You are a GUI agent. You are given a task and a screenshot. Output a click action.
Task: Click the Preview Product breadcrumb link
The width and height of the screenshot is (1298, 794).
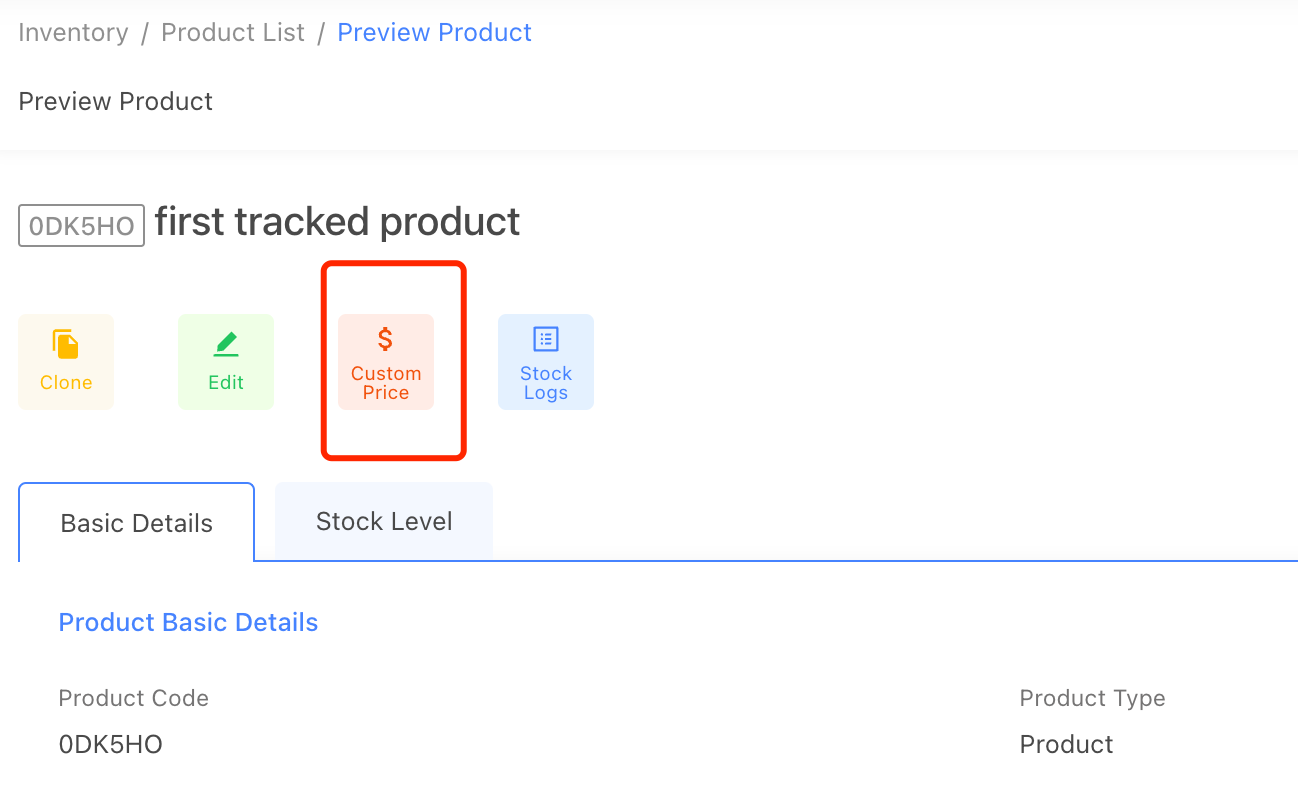(x=434, y=32)
